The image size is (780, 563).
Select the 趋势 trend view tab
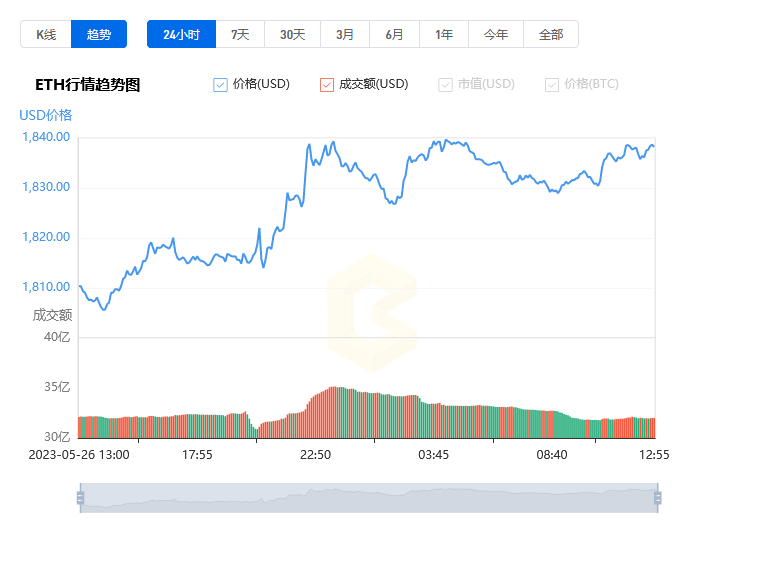point(99,34)
